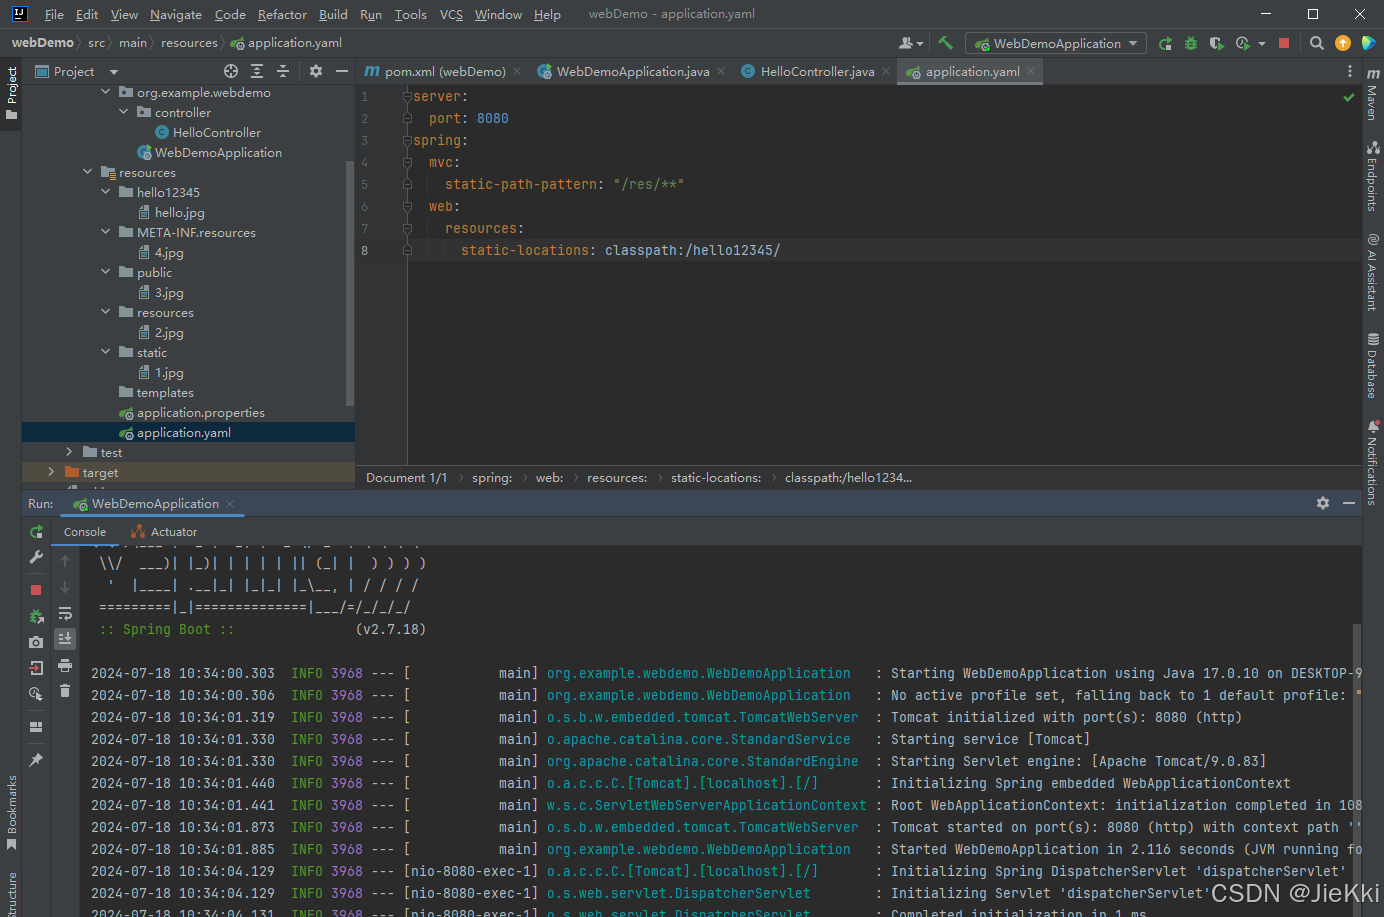The height and width of the screenshot is (917, 1384).
Task: Expand all in Project panel
Action: [257, 71]
